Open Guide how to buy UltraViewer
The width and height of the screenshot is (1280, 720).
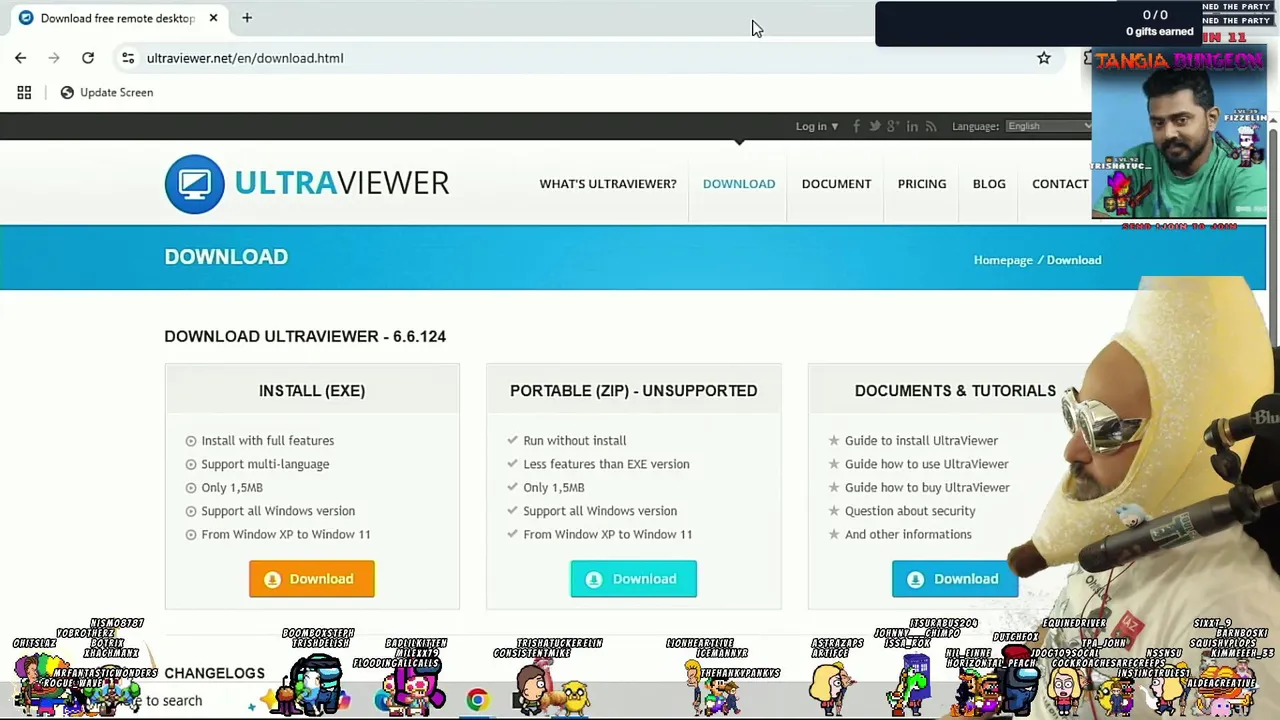click(927, 487)
